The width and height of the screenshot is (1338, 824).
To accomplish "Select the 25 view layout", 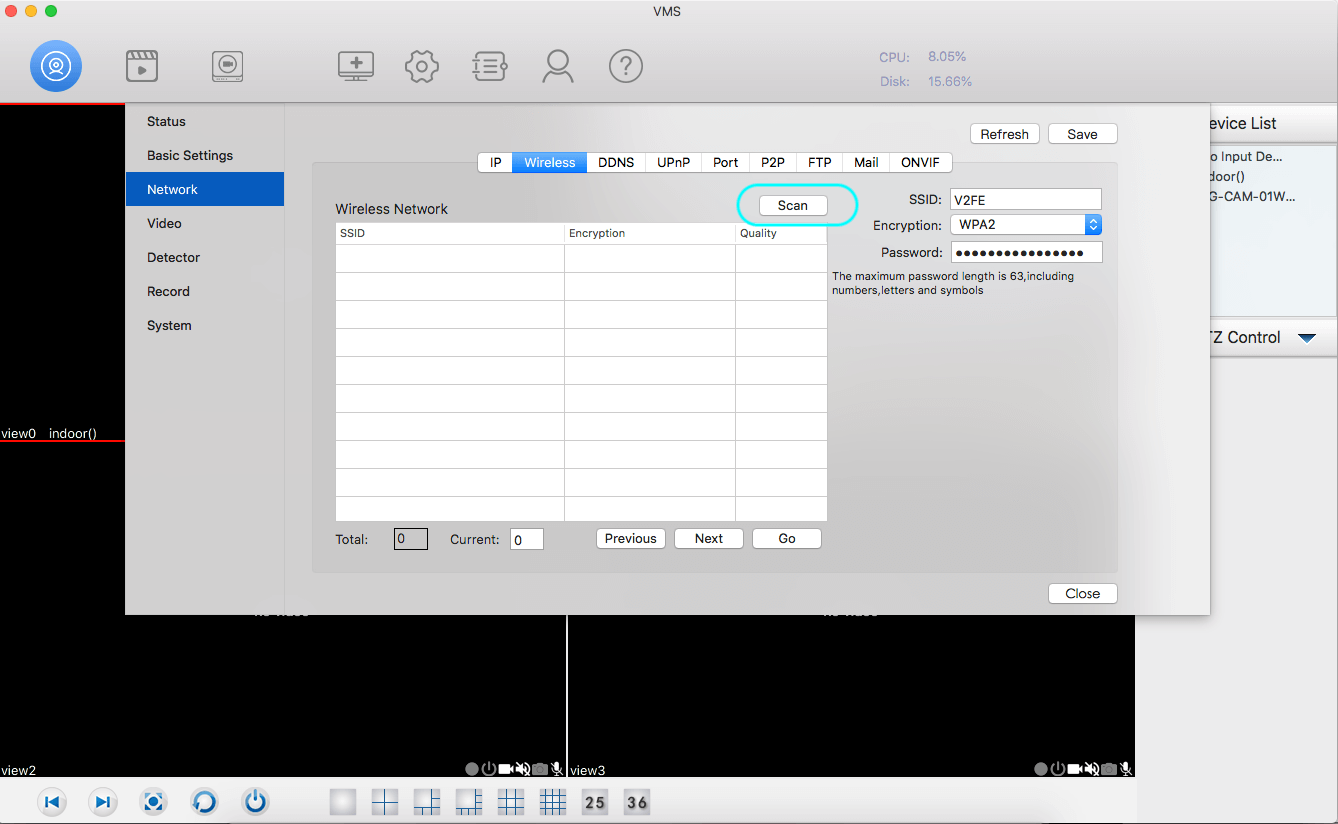I will click(595, 802).
